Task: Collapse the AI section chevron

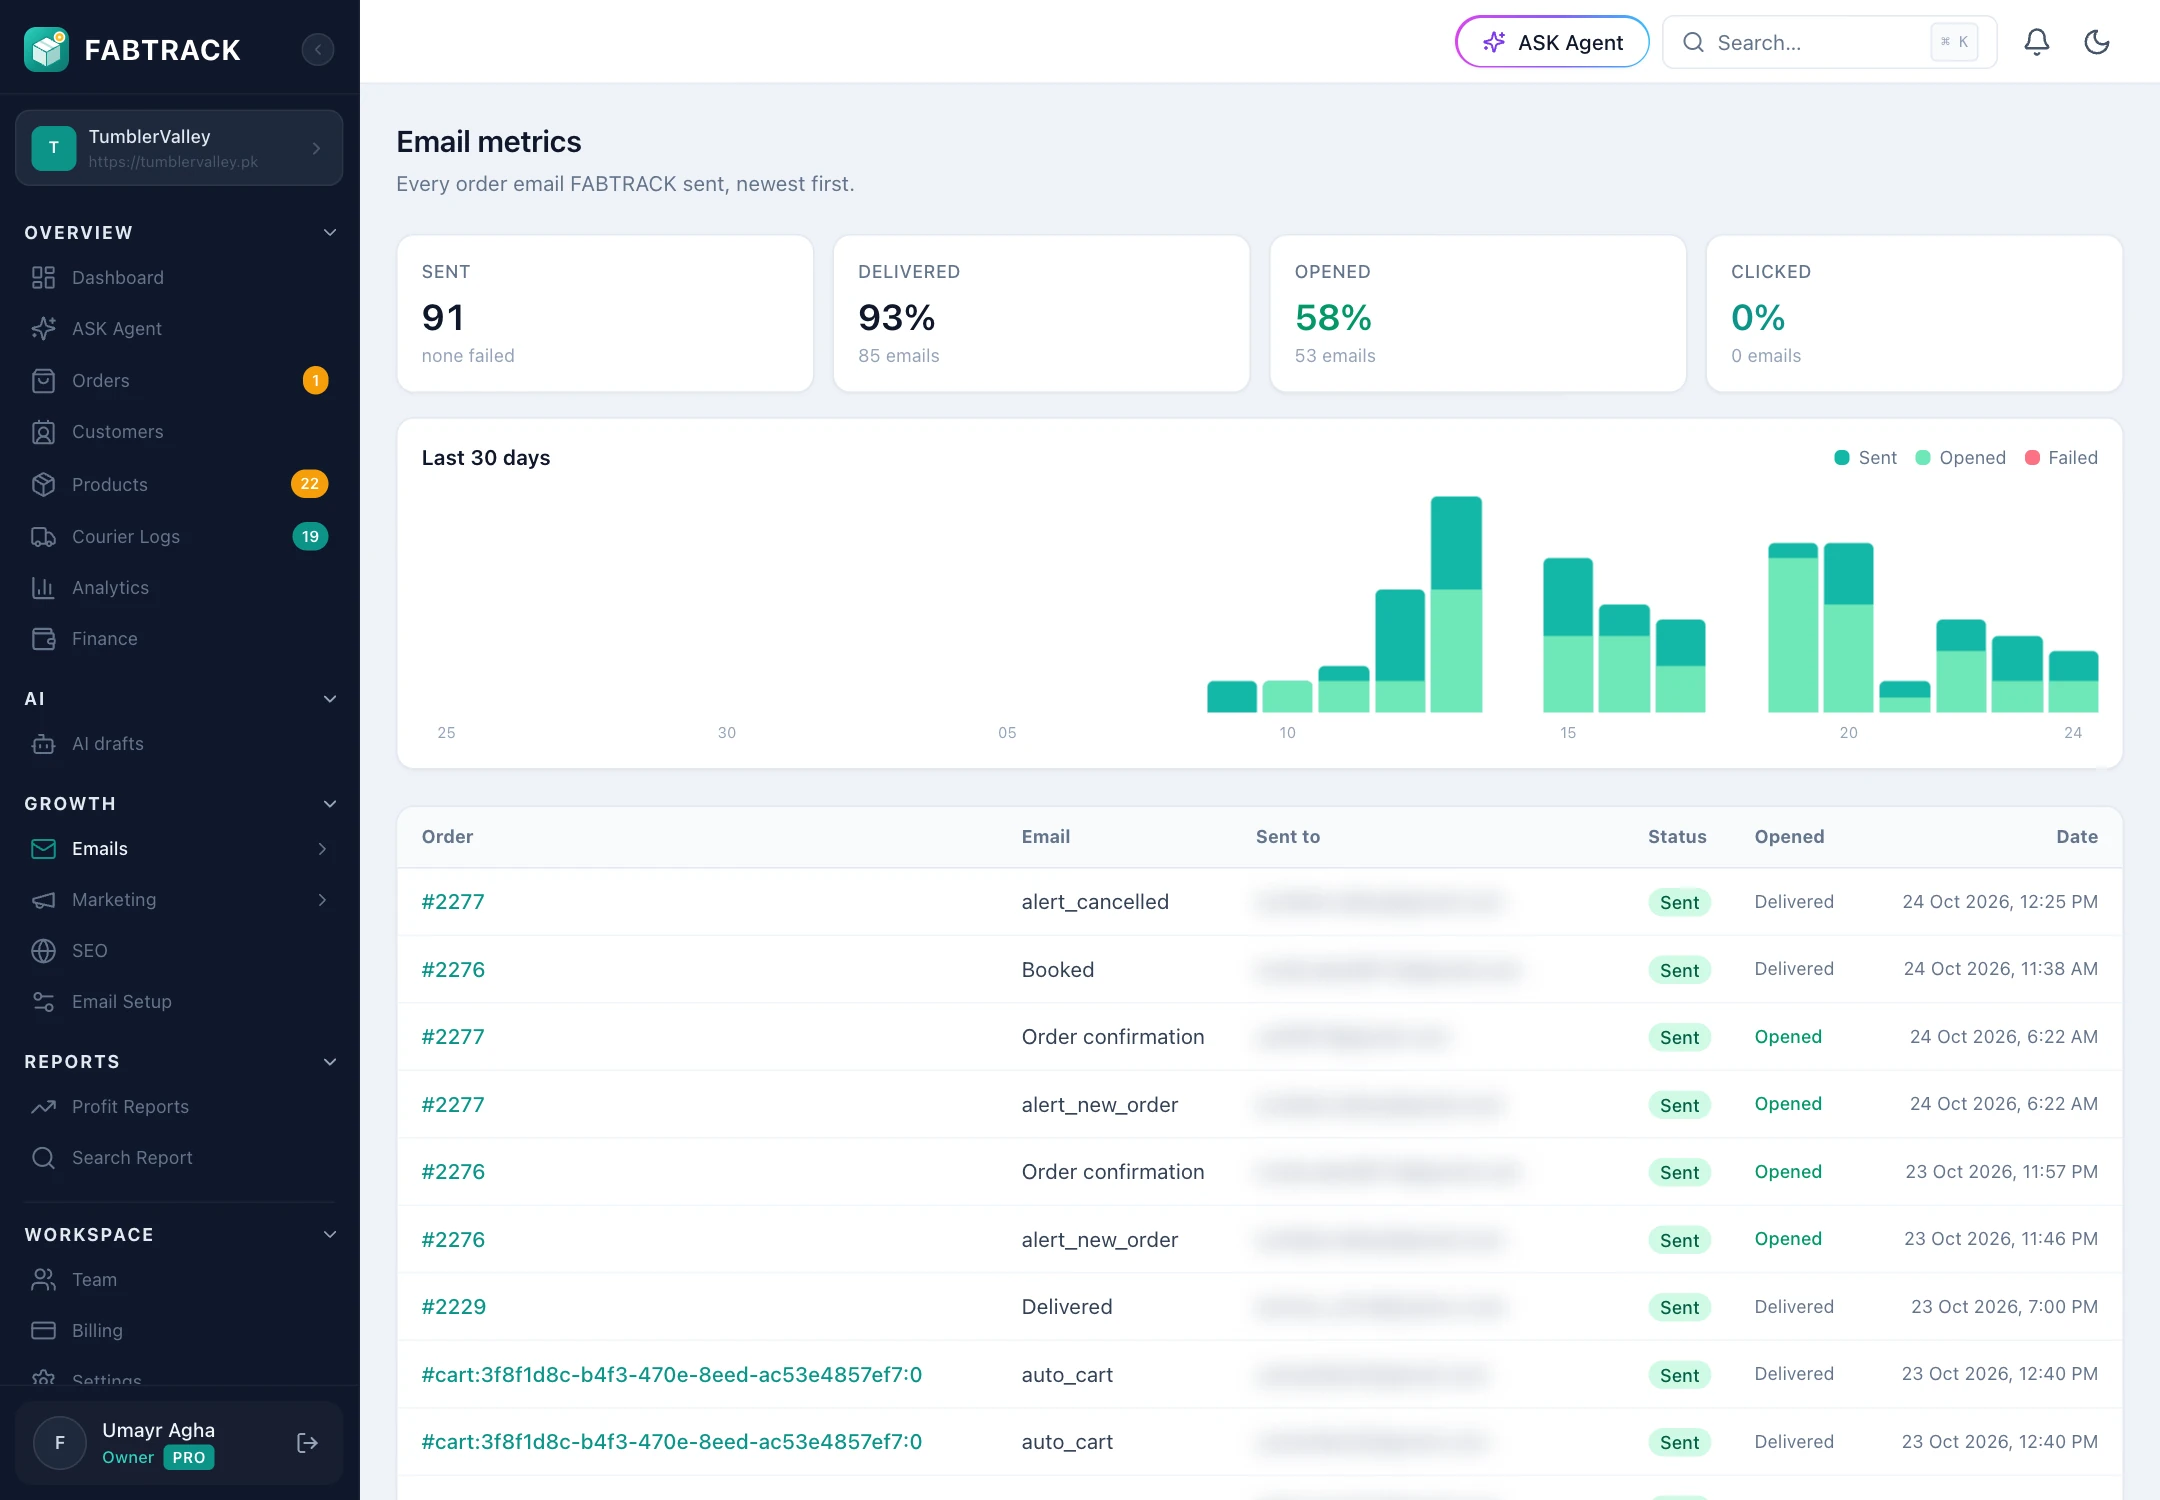Action: click(330, 698)
